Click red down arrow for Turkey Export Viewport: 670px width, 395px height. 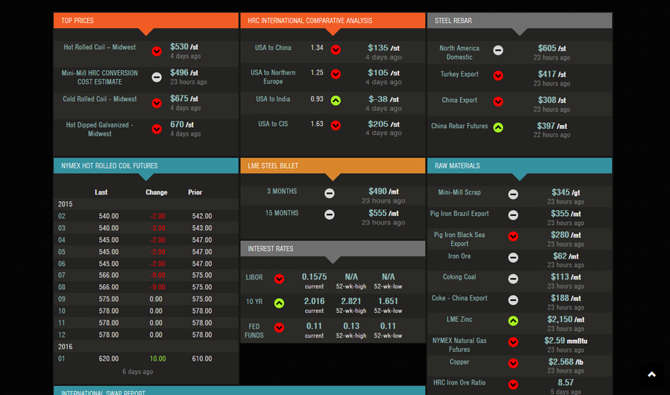(x=498, y=76)
